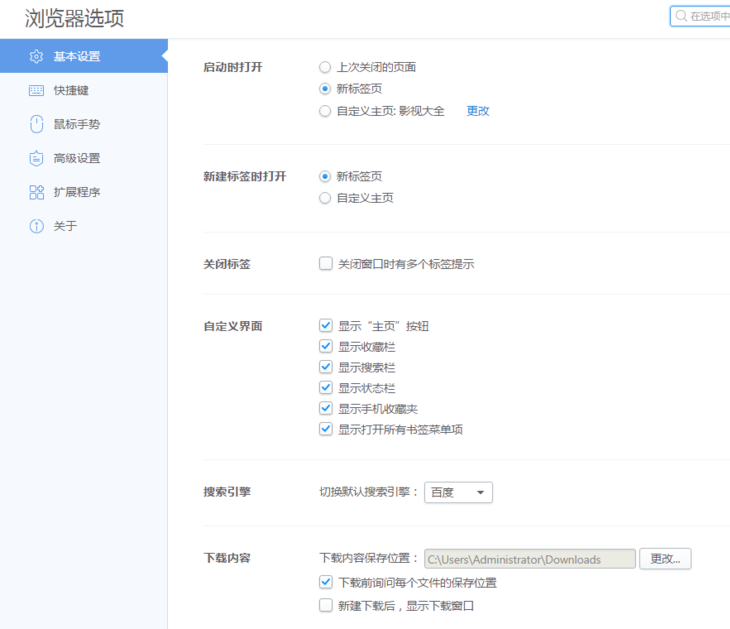Click the 关闭标签 section label

(227, 264)
